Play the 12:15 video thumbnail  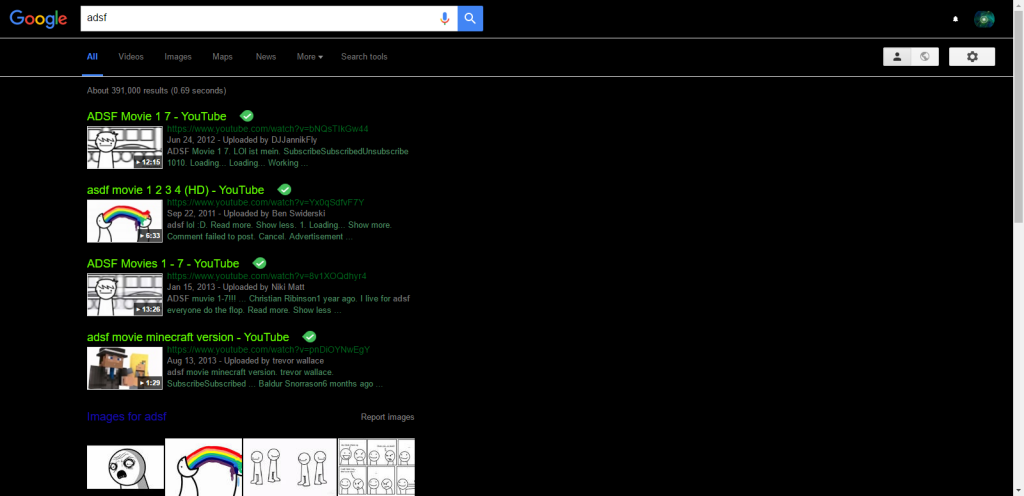[x=125, y=147]
